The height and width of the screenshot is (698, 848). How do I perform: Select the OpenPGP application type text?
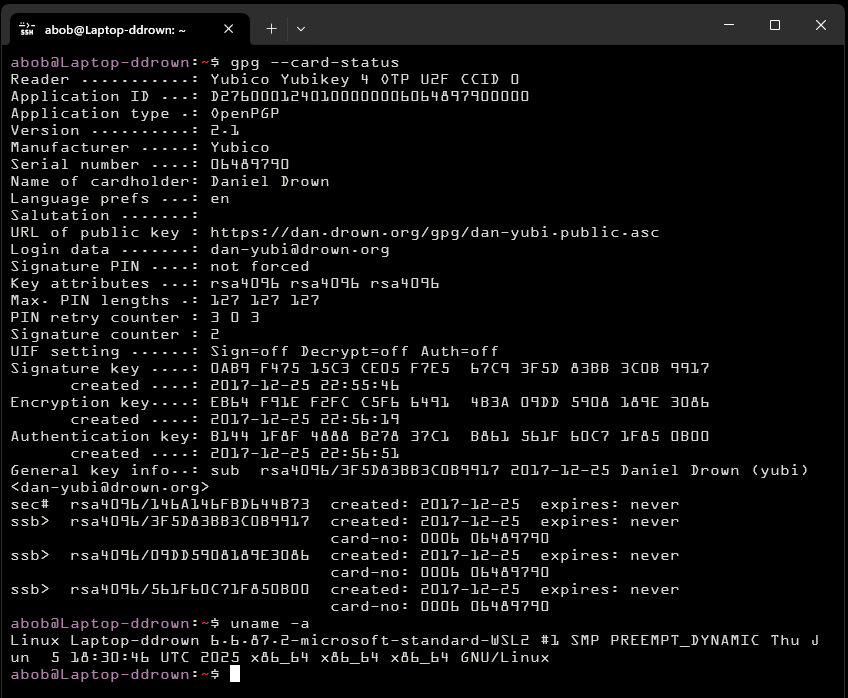coord(243,113)
